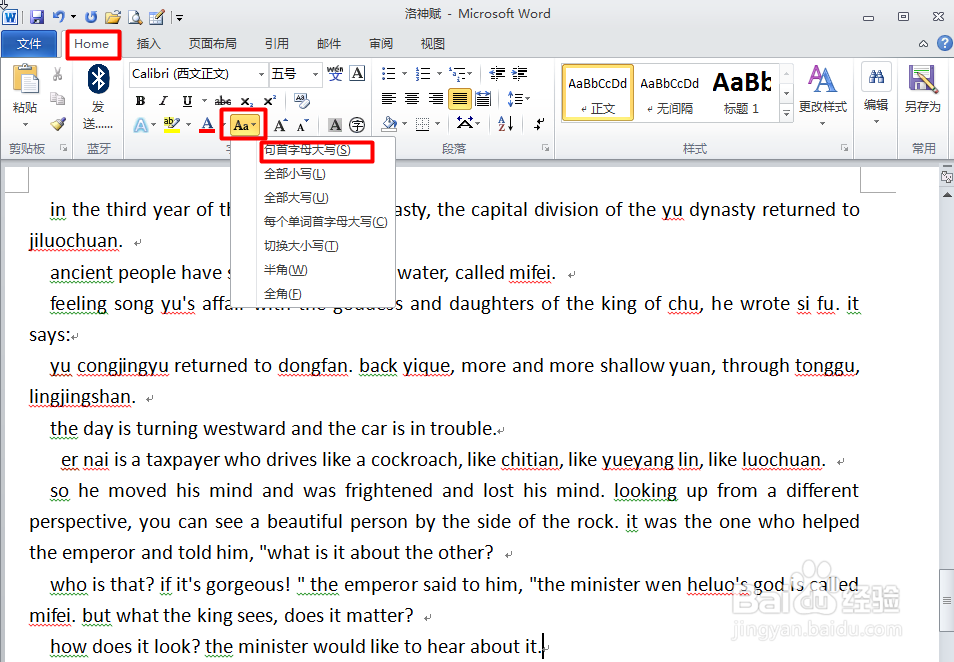Click the decrease indent icon

pos(497,74)
